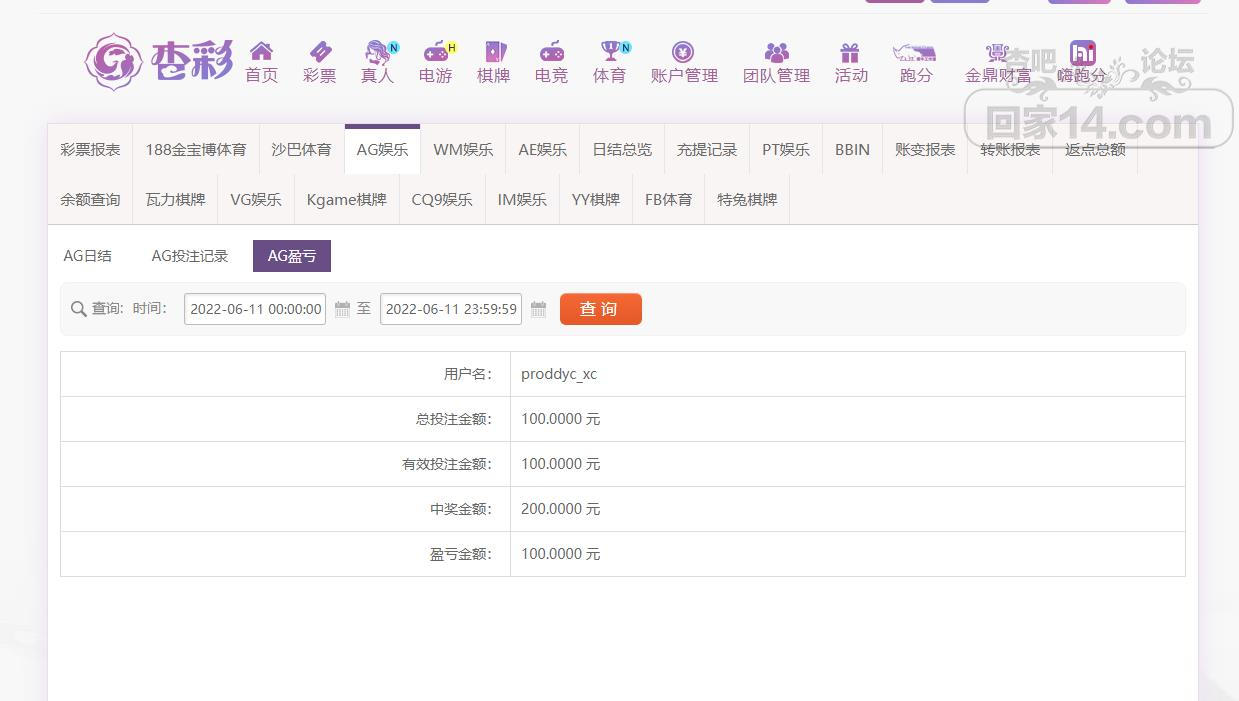The image size is (1239, 701).
Task: Open the 体育 trophy icon
Action: (609, 52)
